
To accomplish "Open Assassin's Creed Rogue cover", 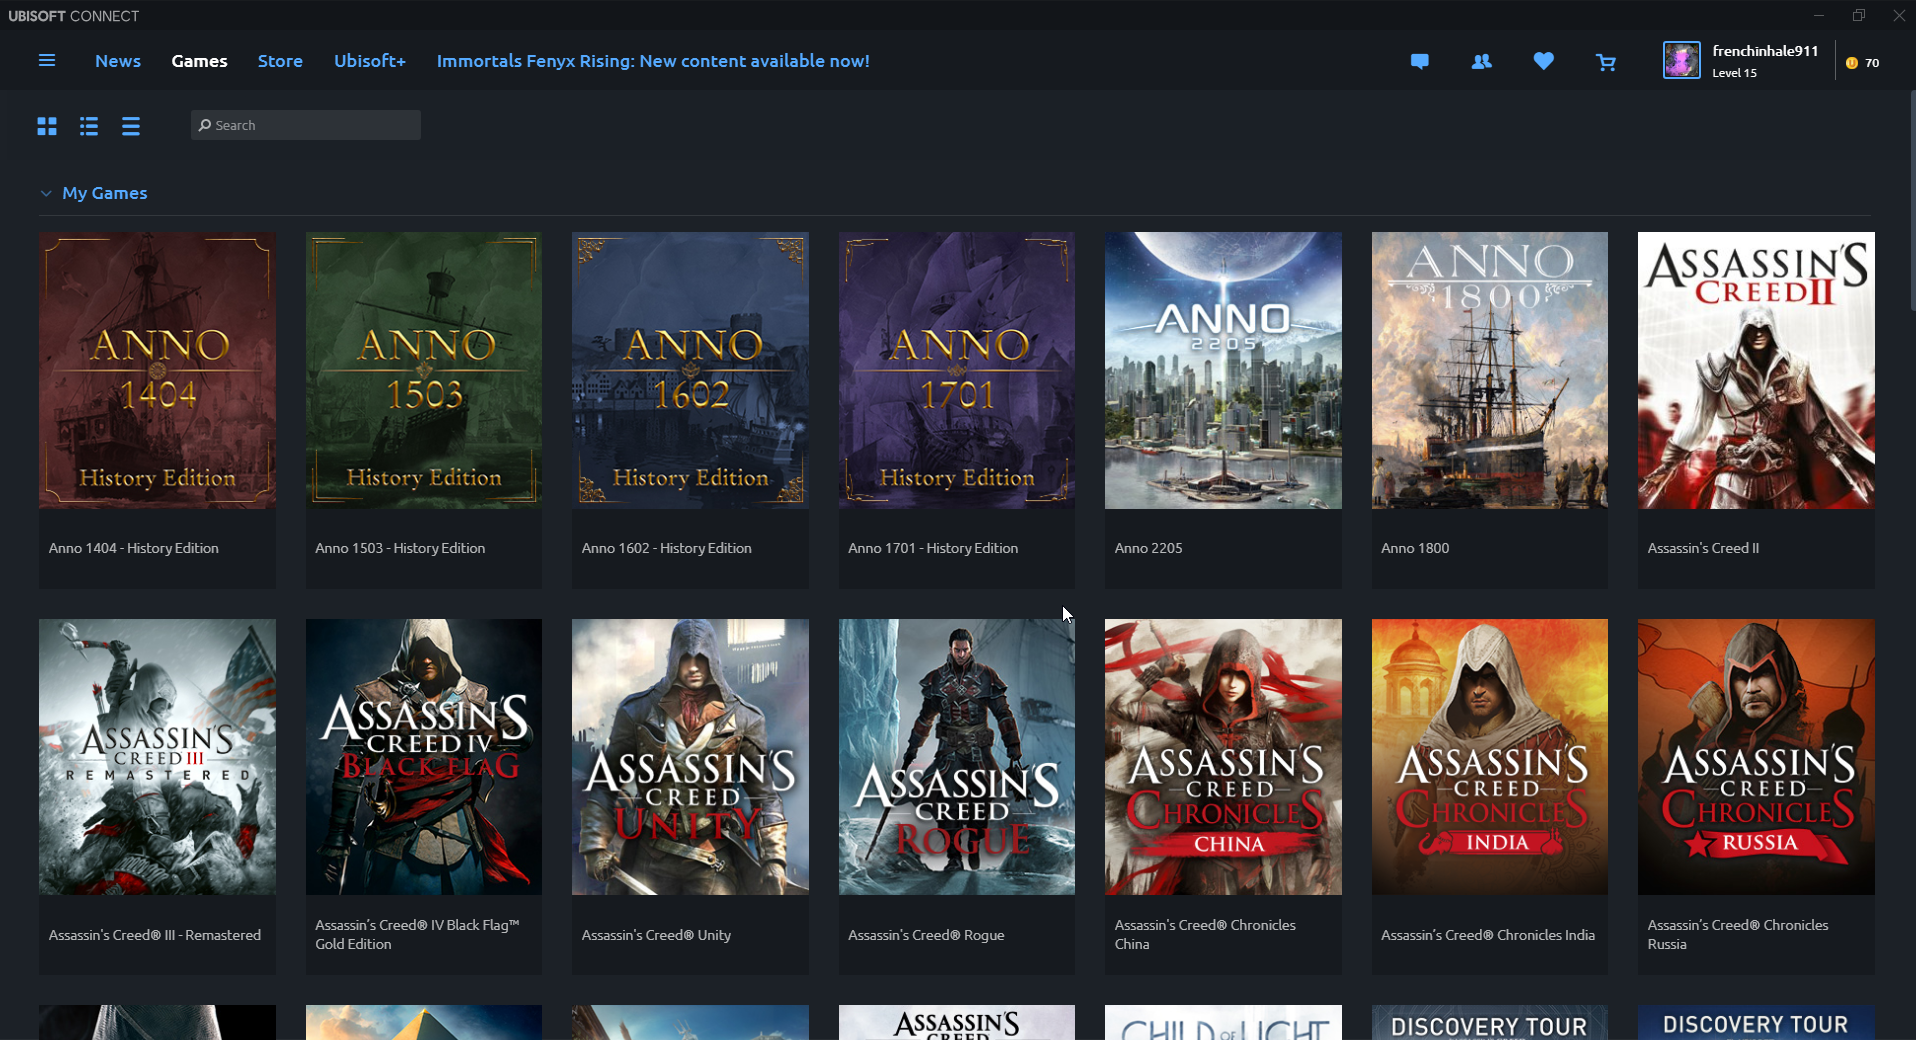I will (957, 757).
